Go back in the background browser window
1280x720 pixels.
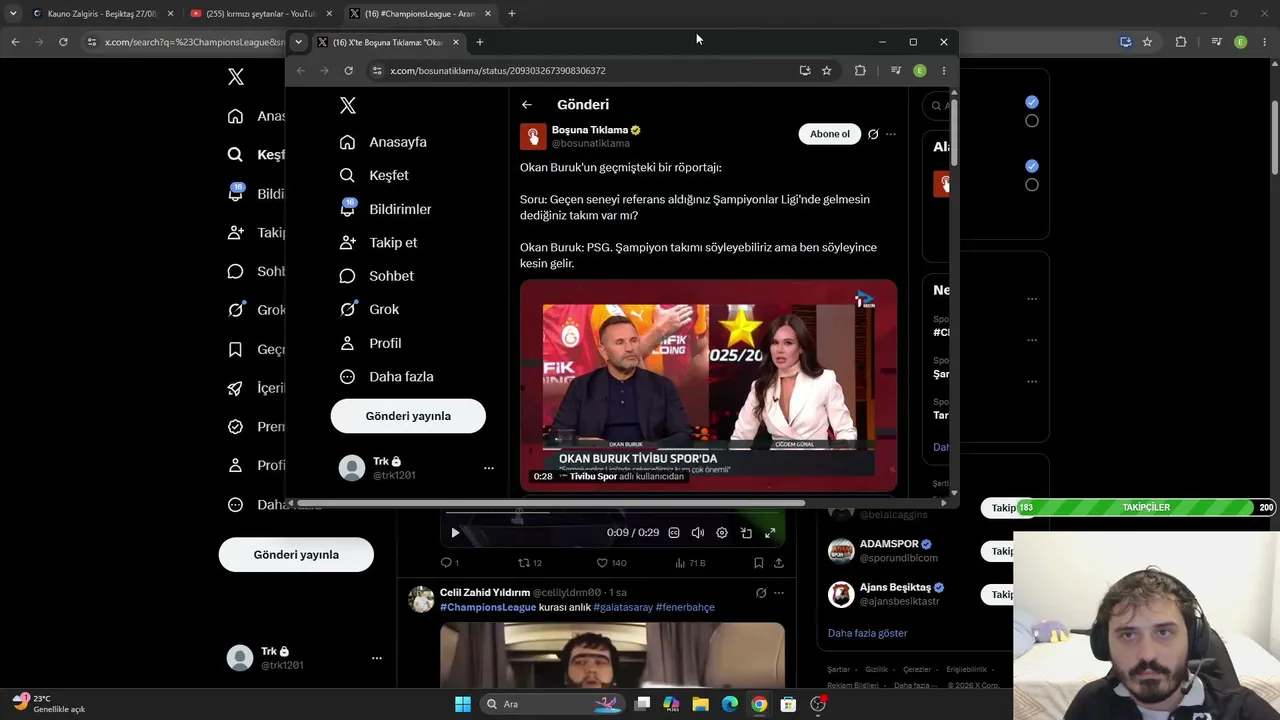(15, 42)
